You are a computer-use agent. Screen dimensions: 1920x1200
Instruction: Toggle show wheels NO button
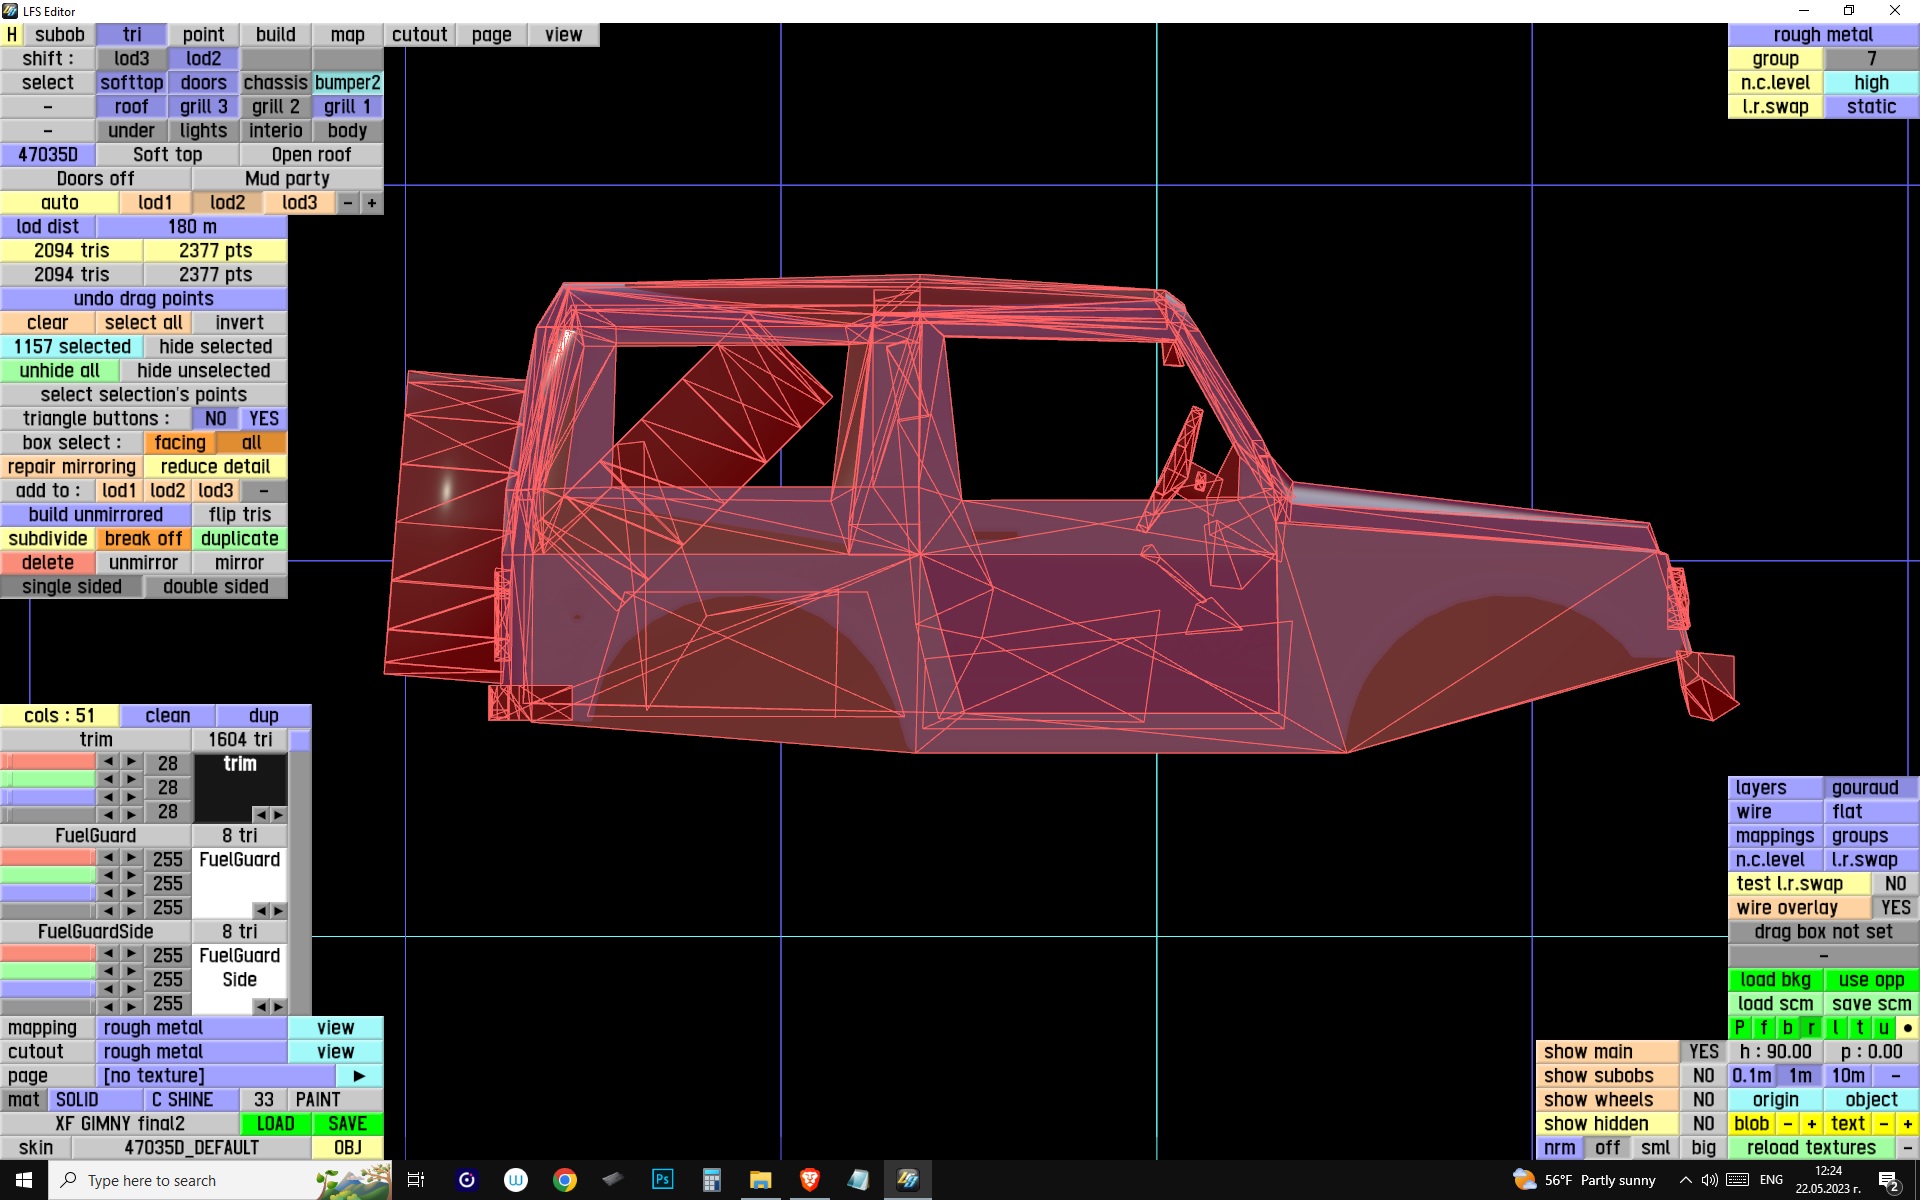click(1703, 1099)
